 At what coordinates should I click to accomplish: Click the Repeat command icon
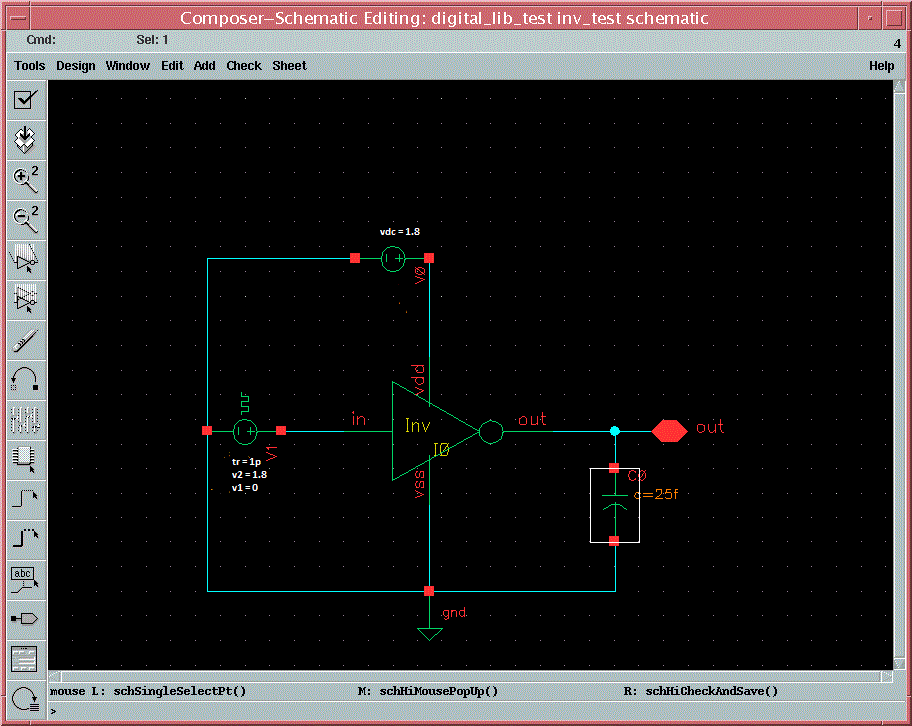(26, 699)
